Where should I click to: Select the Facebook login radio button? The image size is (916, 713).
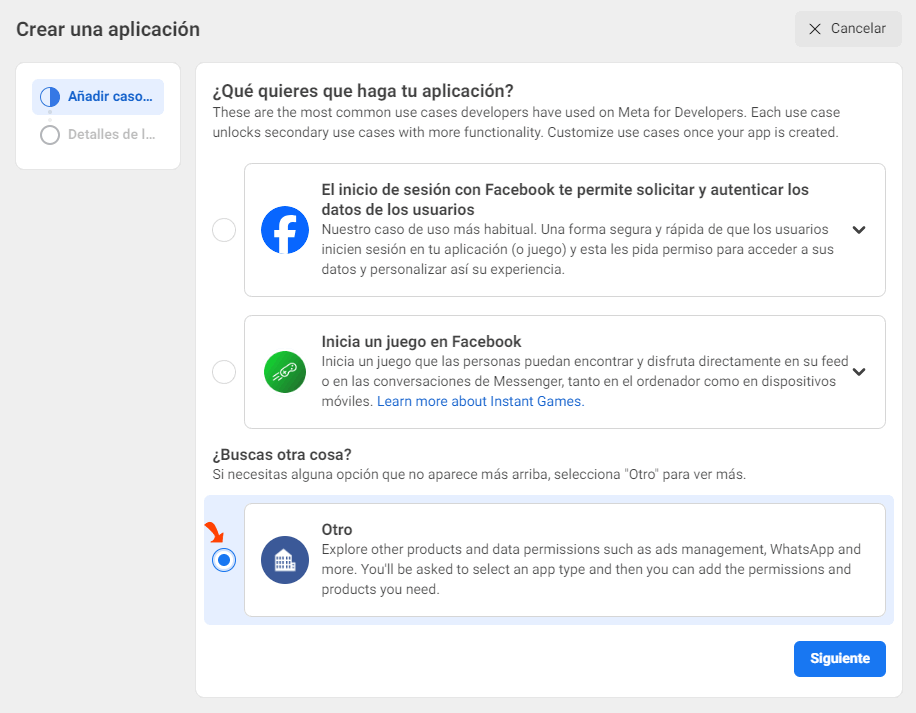pyautogui.click(x=224, y=230)
